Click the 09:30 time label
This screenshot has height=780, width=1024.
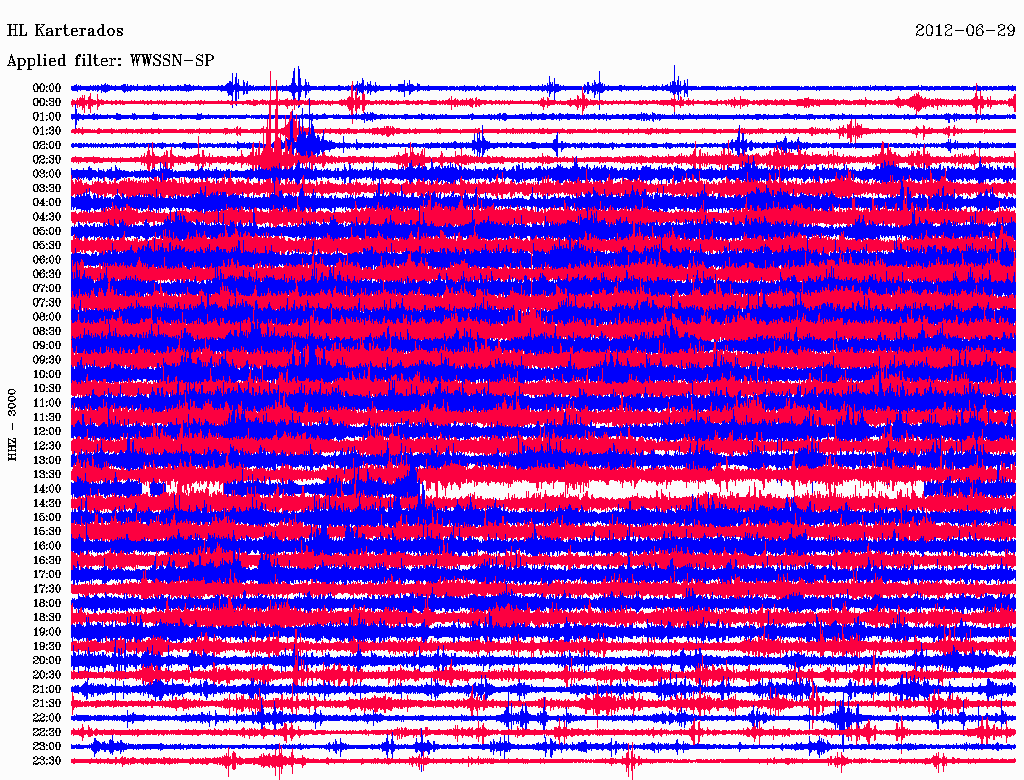47,360
